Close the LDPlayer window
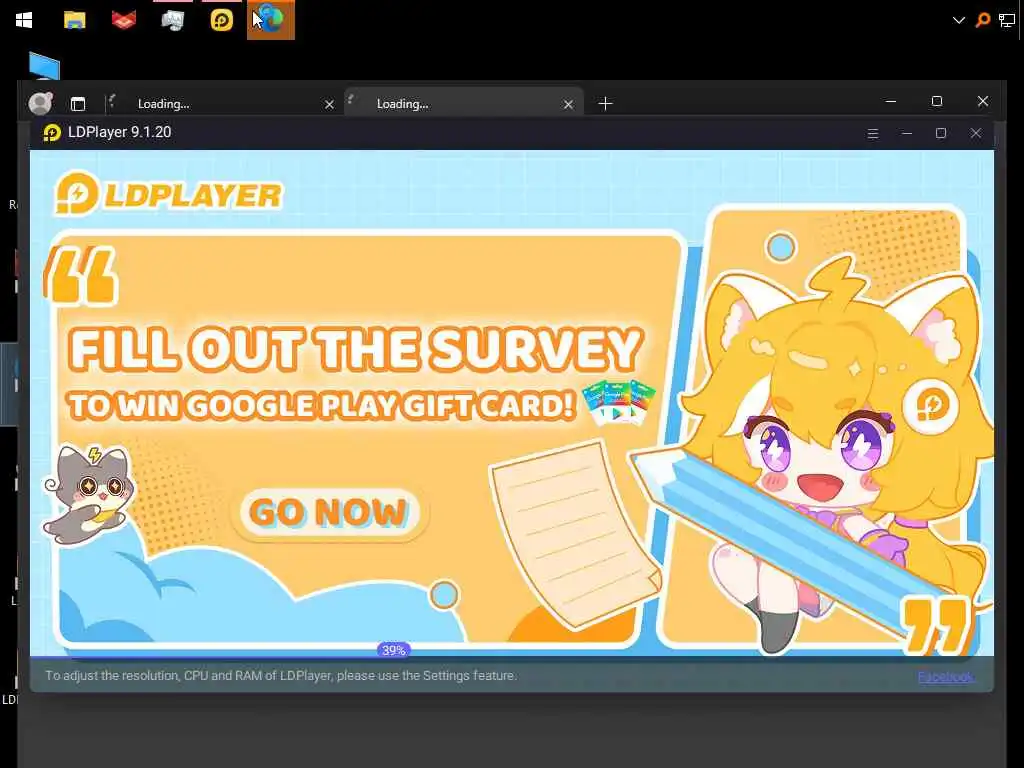This screenshot has height=768, width=1024. pyautogui.click(x=976, y=133)
